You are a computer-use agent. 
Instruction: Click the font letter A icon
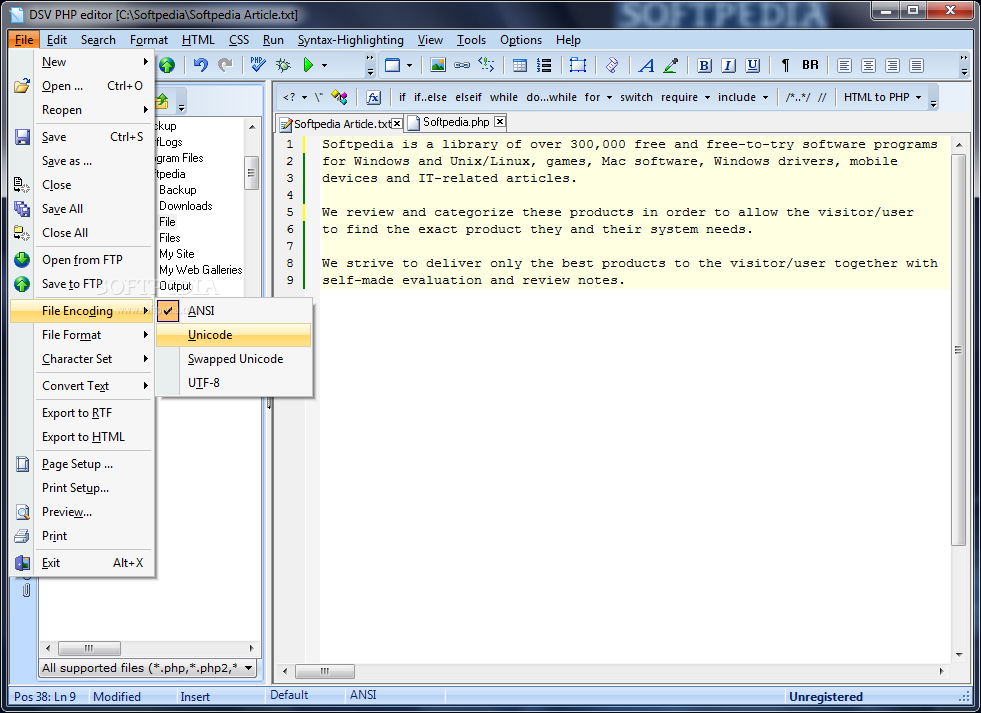[646, 65]
